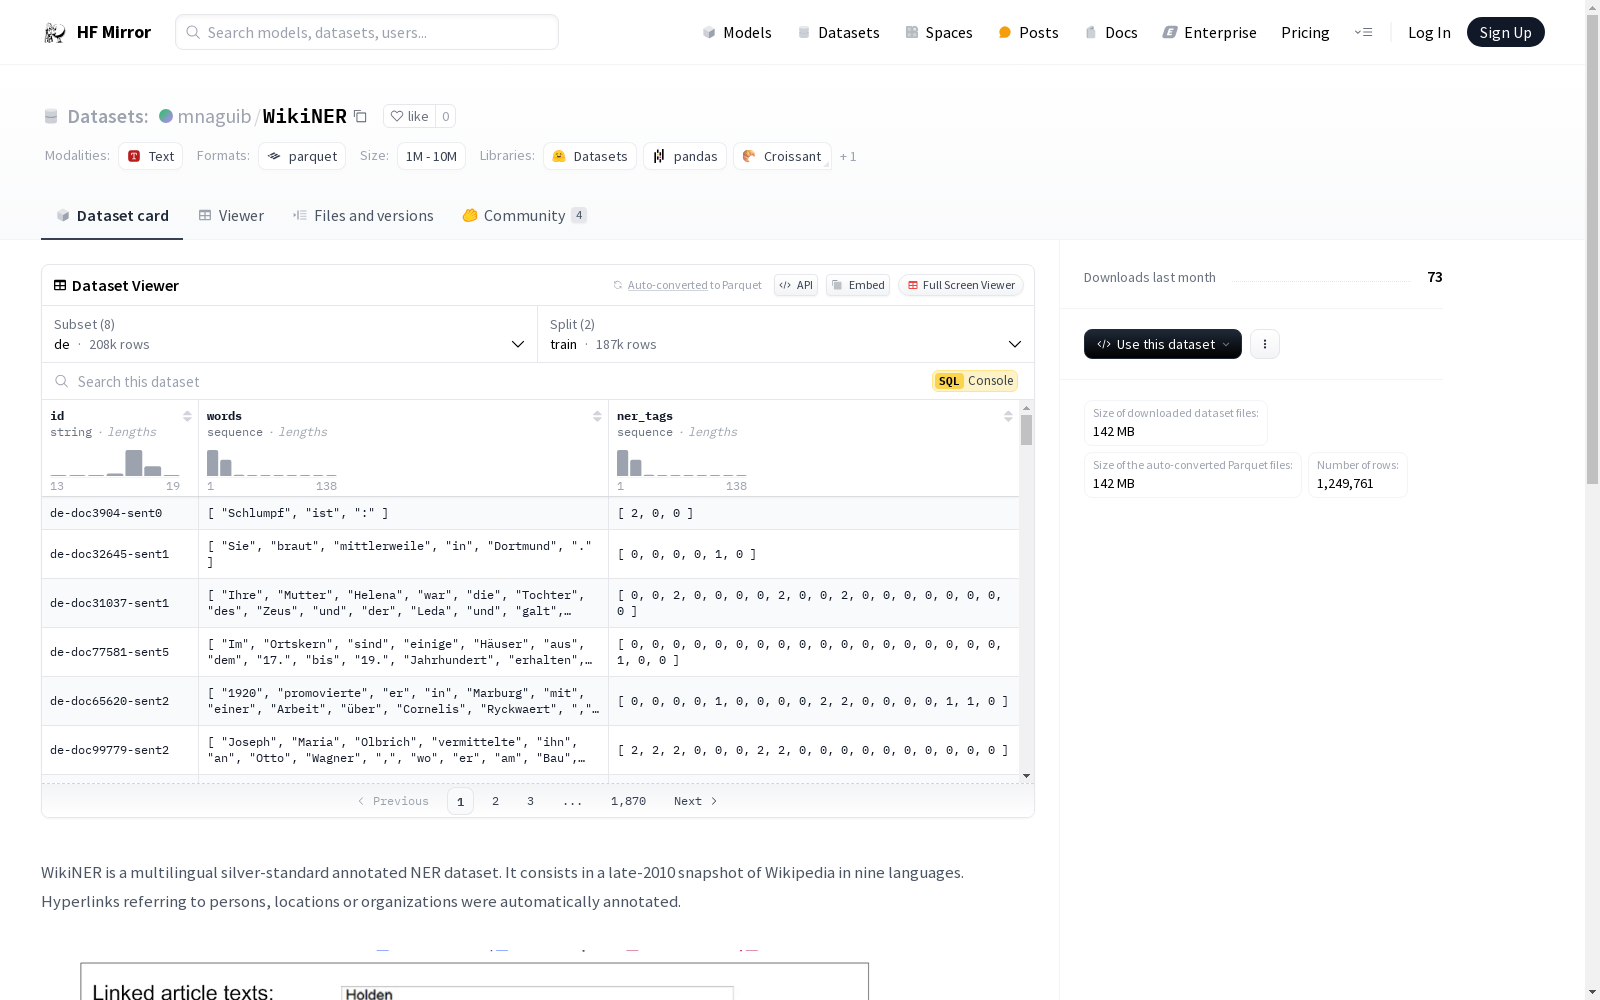Image resolution: width=1600 pixels, height=1000 pixels.
Task: Open the three-dot more options button
Action: [x=1265, y=344]
